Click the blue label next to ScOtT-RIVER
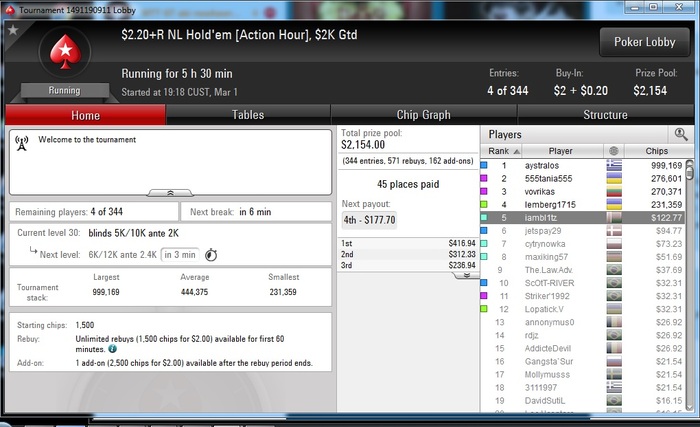This screenshot has height=427, width=700. pos(483,283)
